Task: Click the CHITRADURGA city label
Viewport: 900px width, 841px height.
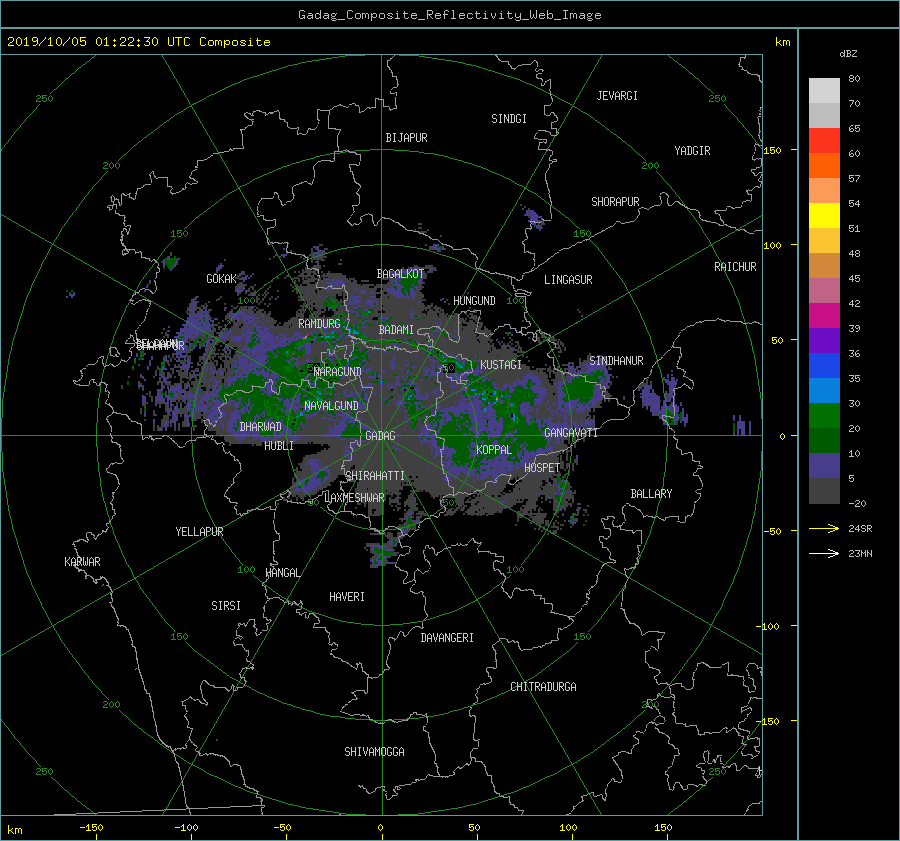Action: [543, 687]
